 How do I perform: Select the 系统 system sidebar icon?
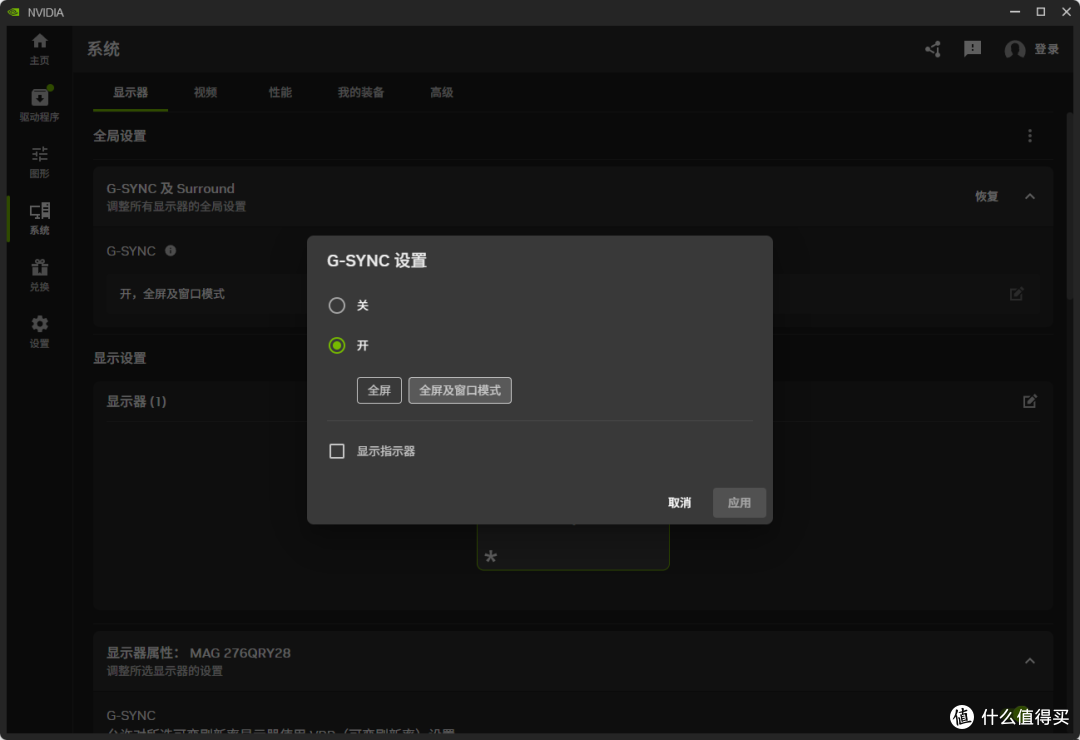coord(39,218)
